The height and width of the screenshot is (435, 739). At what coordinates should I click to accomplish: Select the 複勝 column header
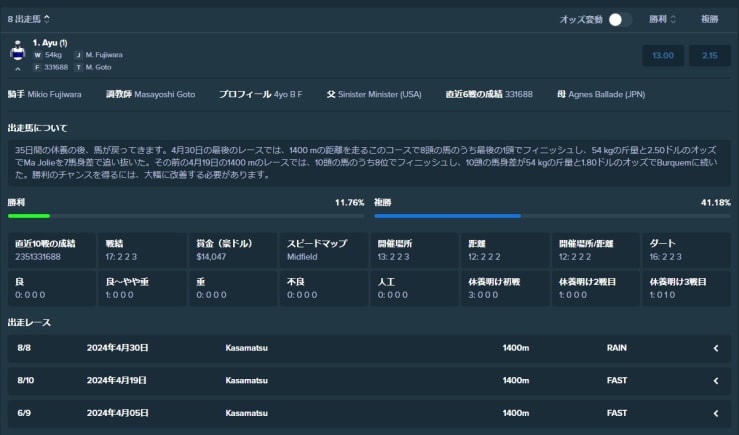pyautogui.click(x=709, y=19)
